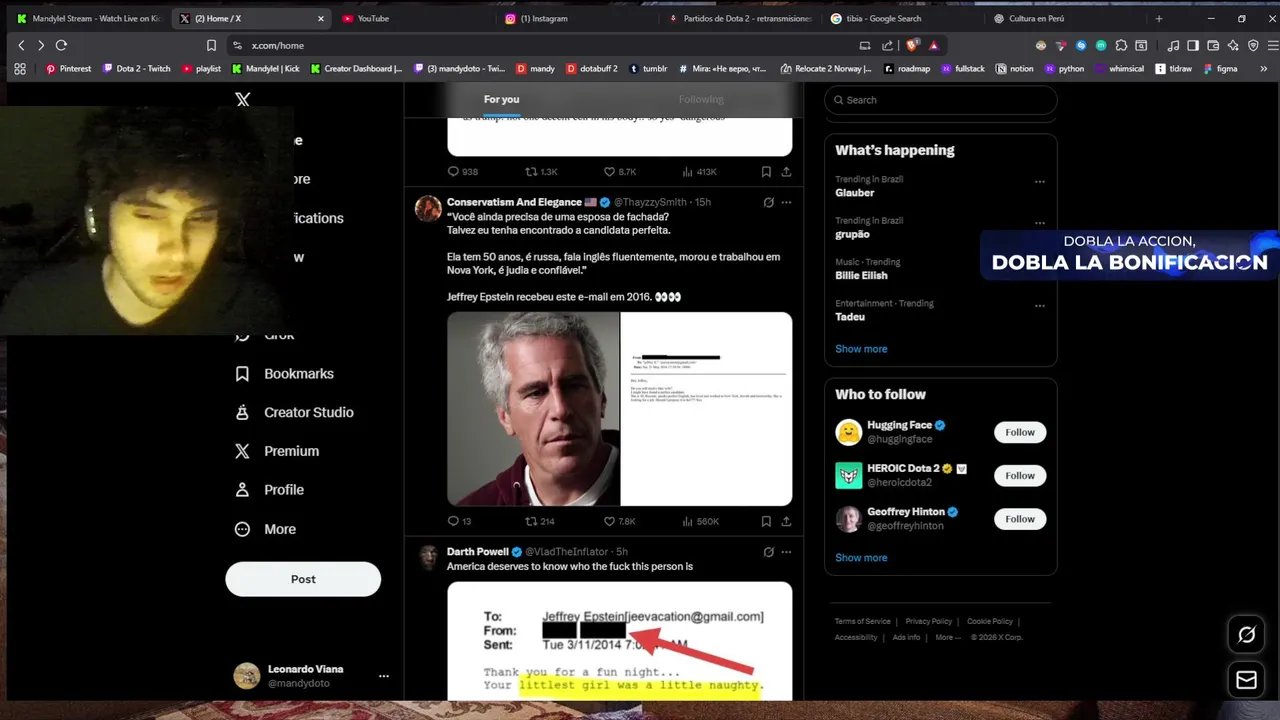Switch to the tibia Google Search tab
1280x720 pixels.
tap(903, 18)
